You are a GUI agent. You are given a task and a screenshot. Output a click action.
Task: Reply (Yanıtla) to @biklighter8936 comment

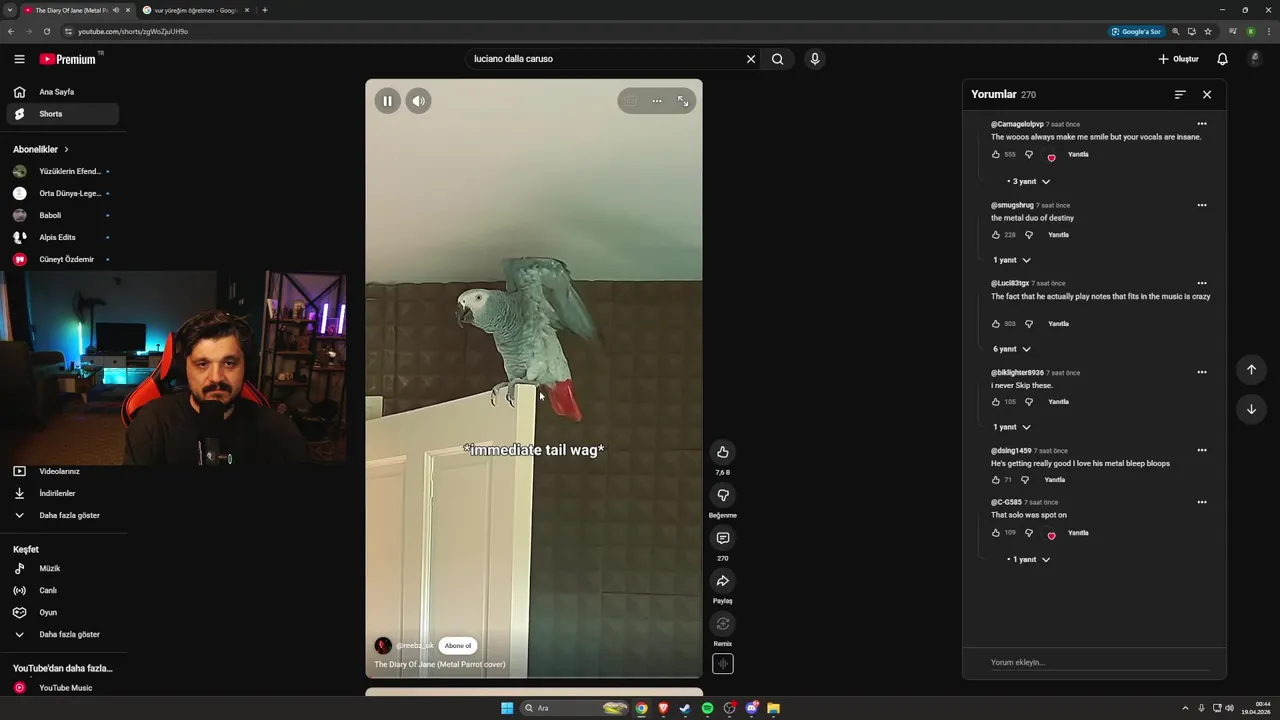1058,402
